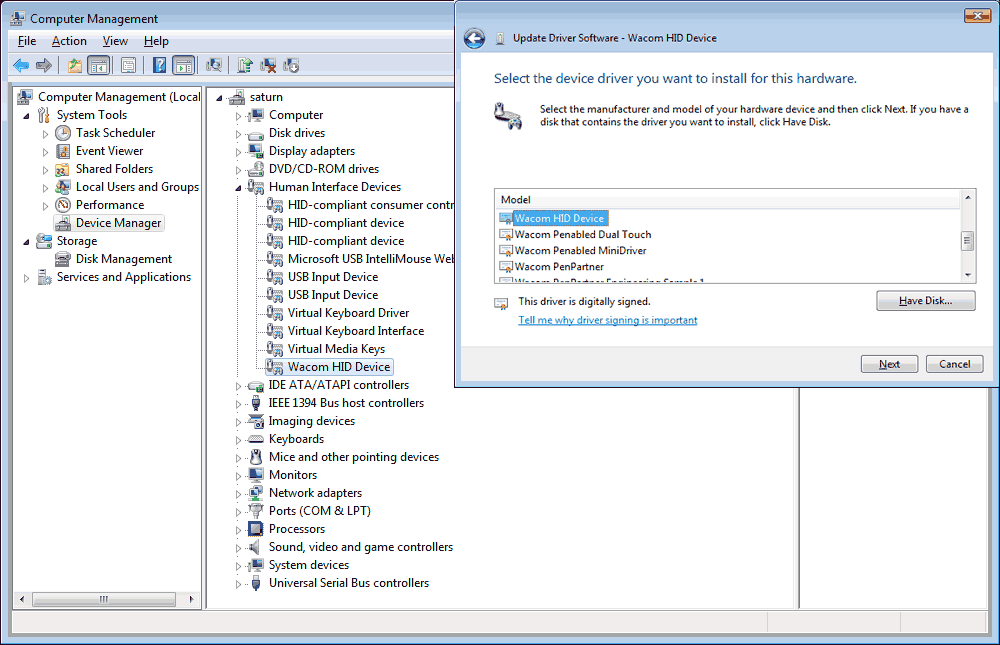Expand the Services and Applications node
This screenshot has height=645, width=1000.
26,278
